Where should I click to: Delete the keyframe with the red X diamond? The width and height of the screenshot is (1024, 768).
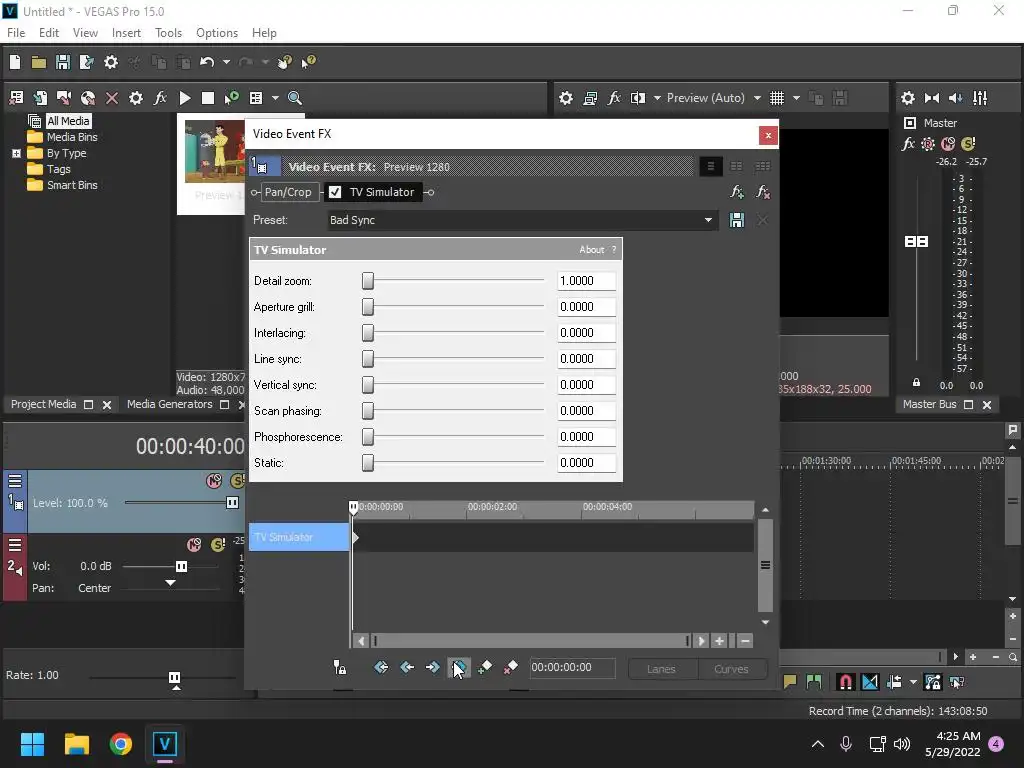point(511,667)
